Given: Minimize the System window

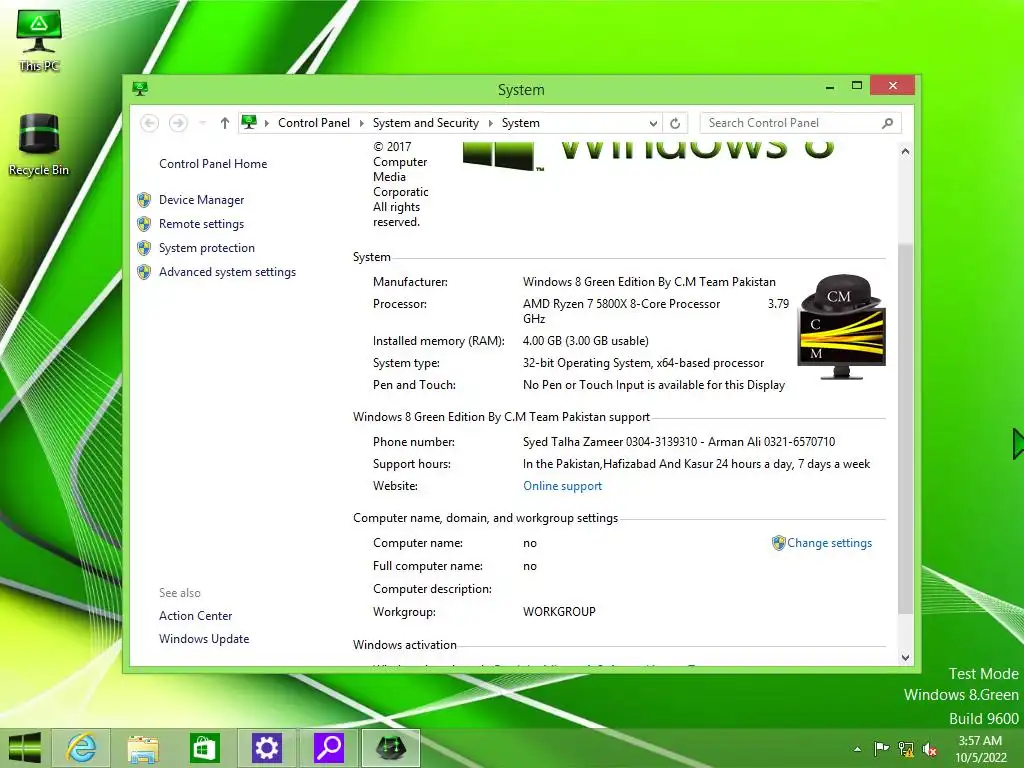Looking at the screenshot, I should (x=830, y=87).
